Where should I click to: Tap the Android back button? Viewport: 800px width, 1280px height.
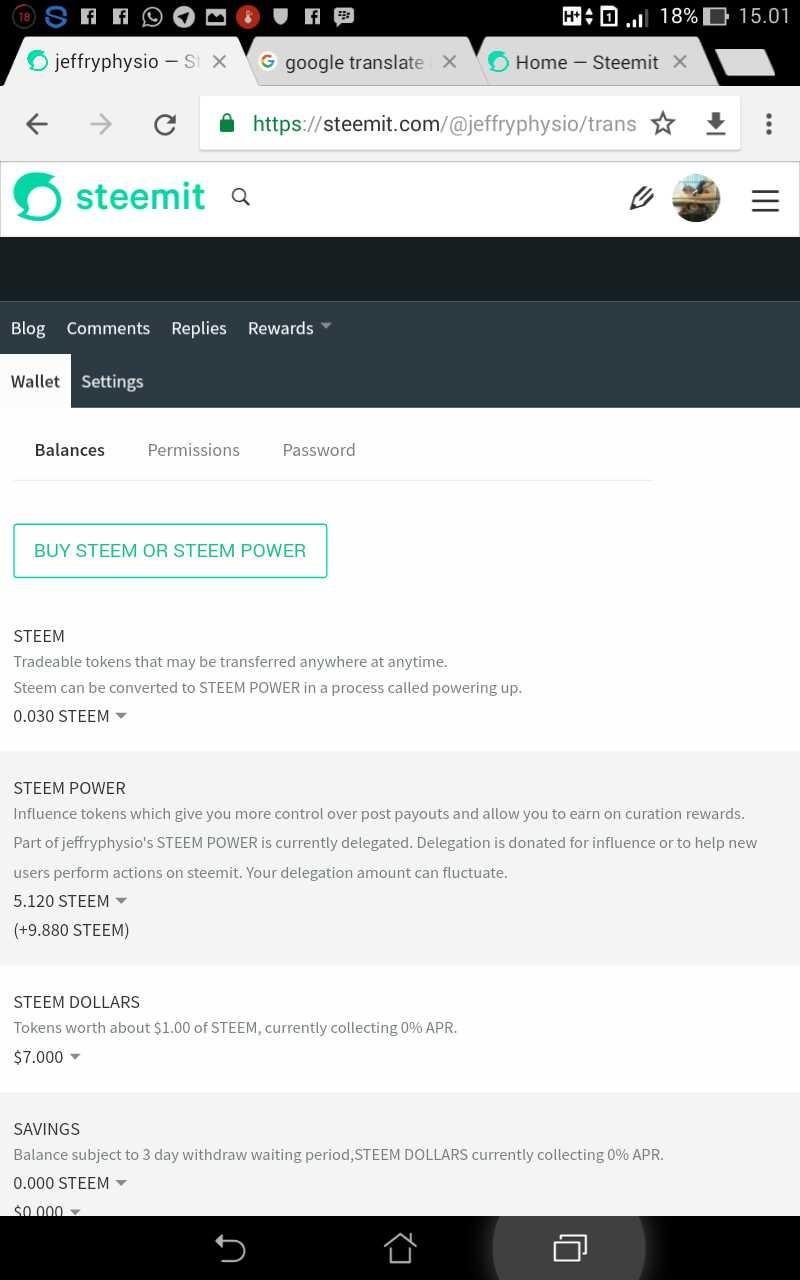tap(230, 1247)
